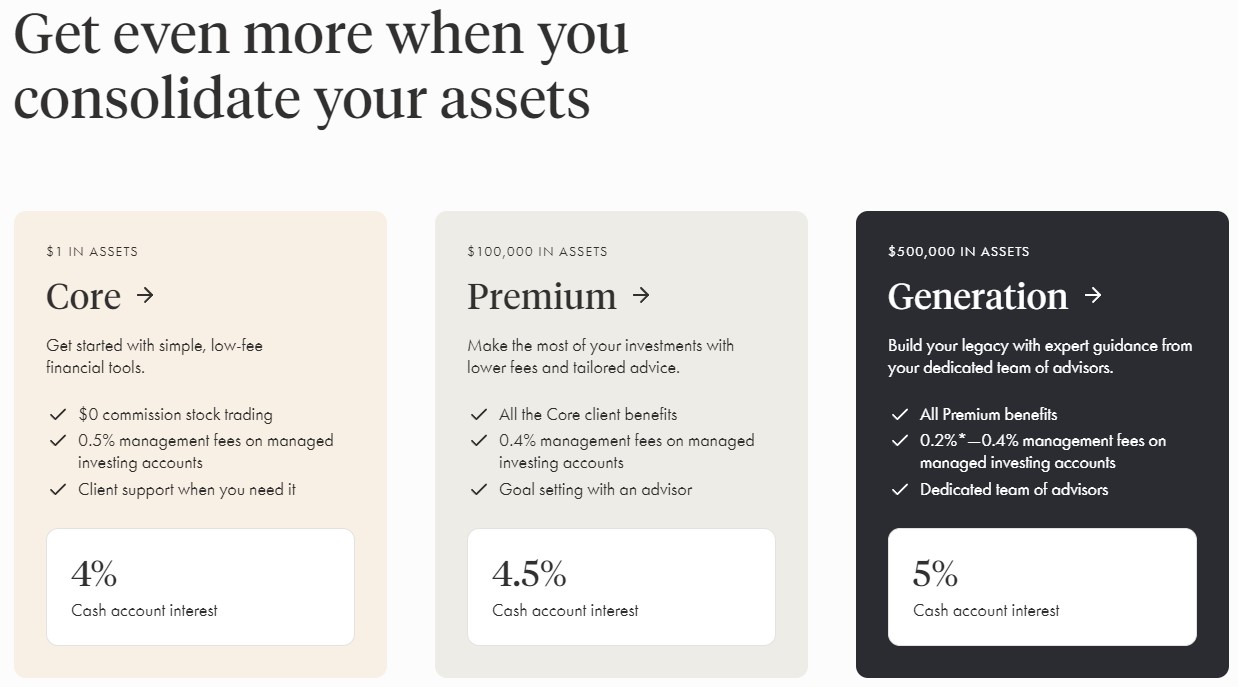The height and width of the screenshot is (687, 1238).
Task: Click the checkmark by Dedicated team of advisors
Action: (899, 490)
